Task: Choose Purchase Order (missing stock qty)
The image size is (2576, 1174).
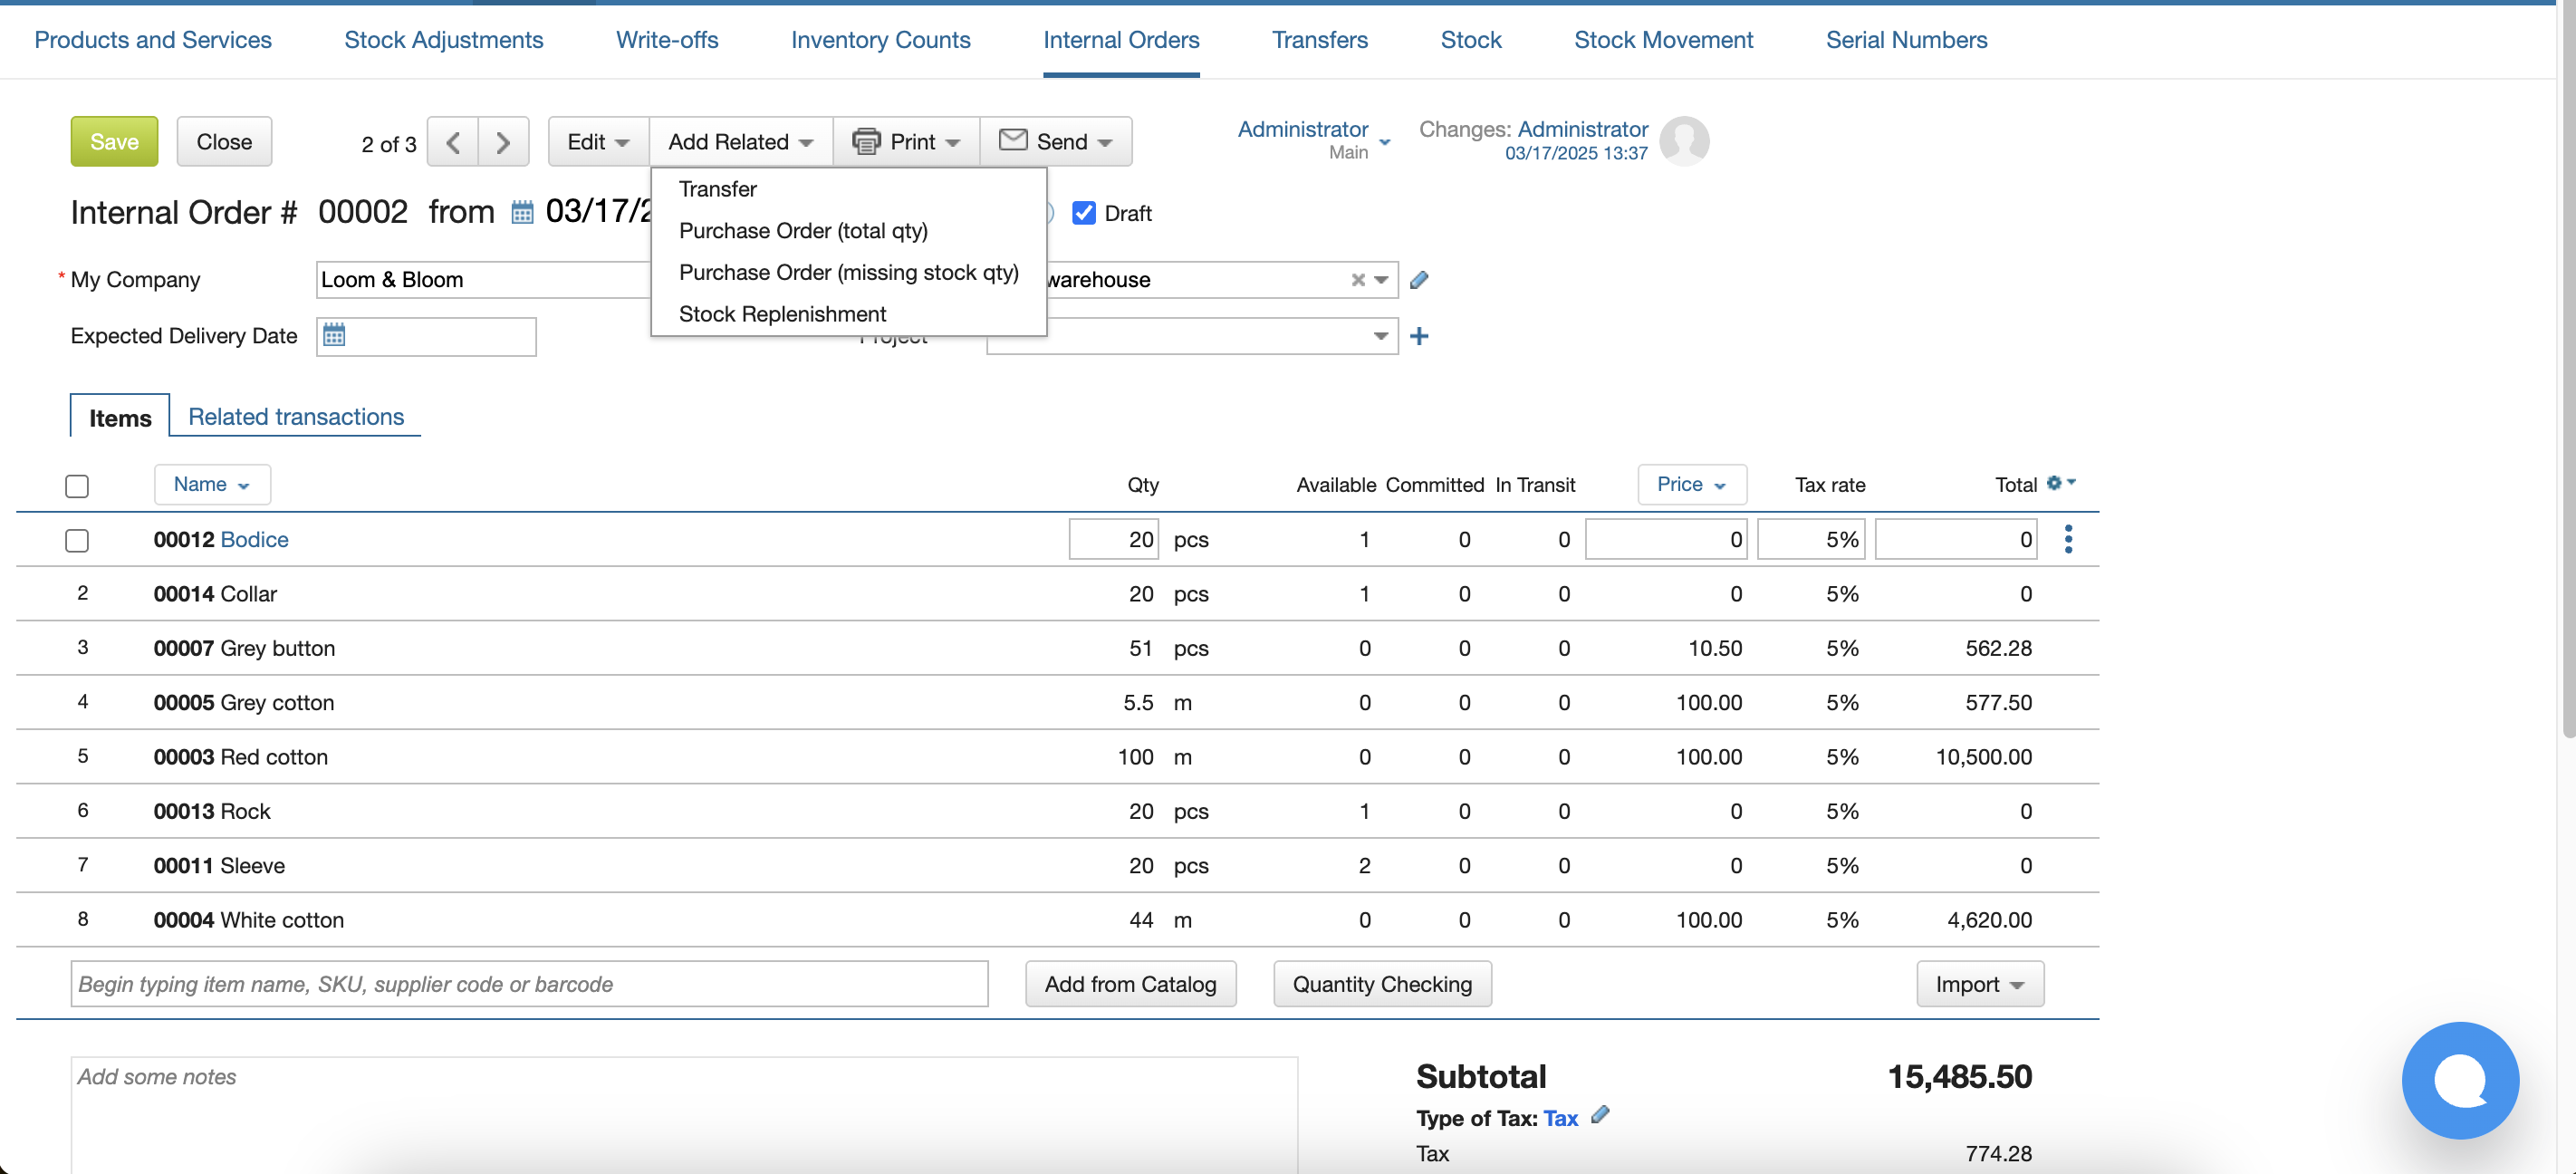Action: tap(848, 273)
